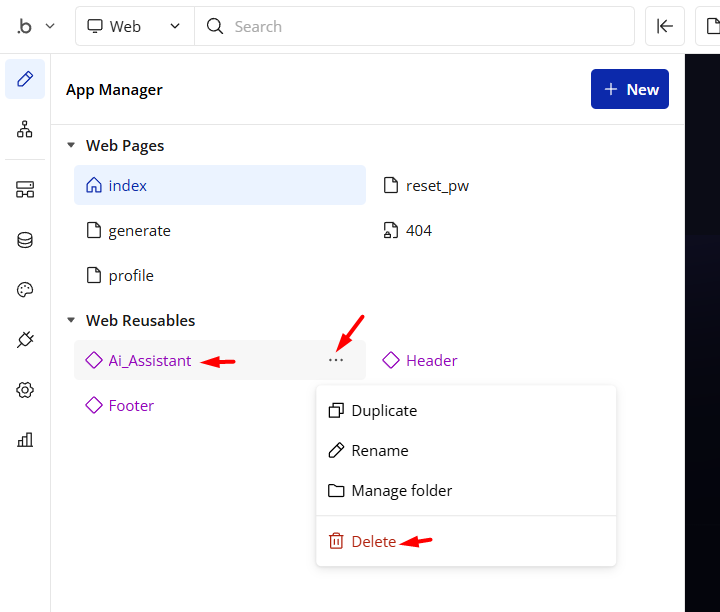
Task: Open the Workflow tab icon in sidebar
Action: tap(25, 129)
